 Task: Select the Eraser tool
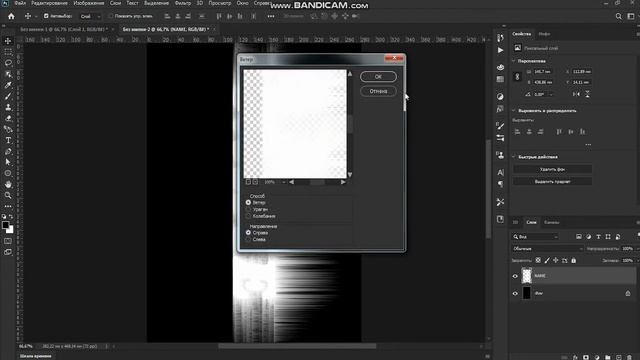coord(8,118)
